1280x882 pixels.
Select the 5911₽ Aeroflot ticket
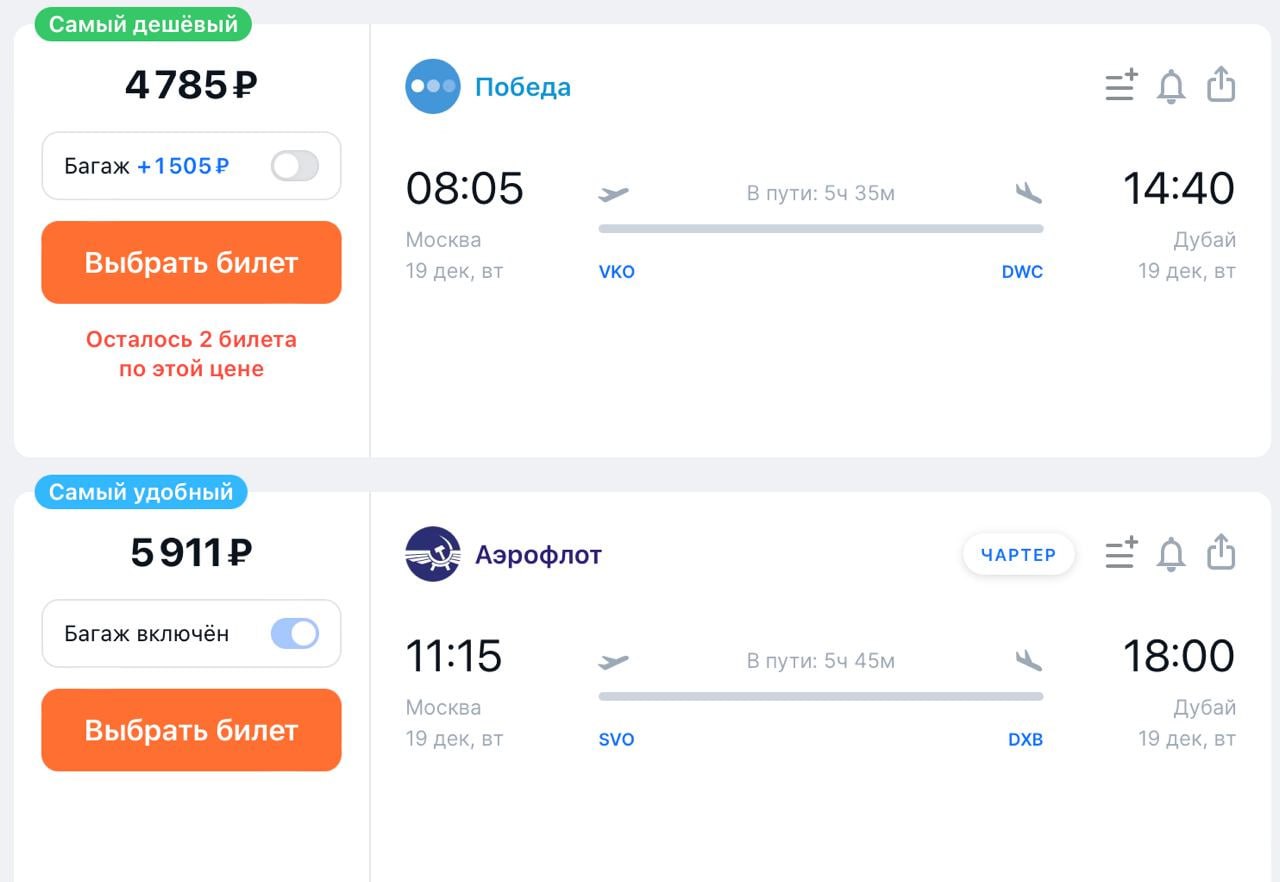coord(191,730)
